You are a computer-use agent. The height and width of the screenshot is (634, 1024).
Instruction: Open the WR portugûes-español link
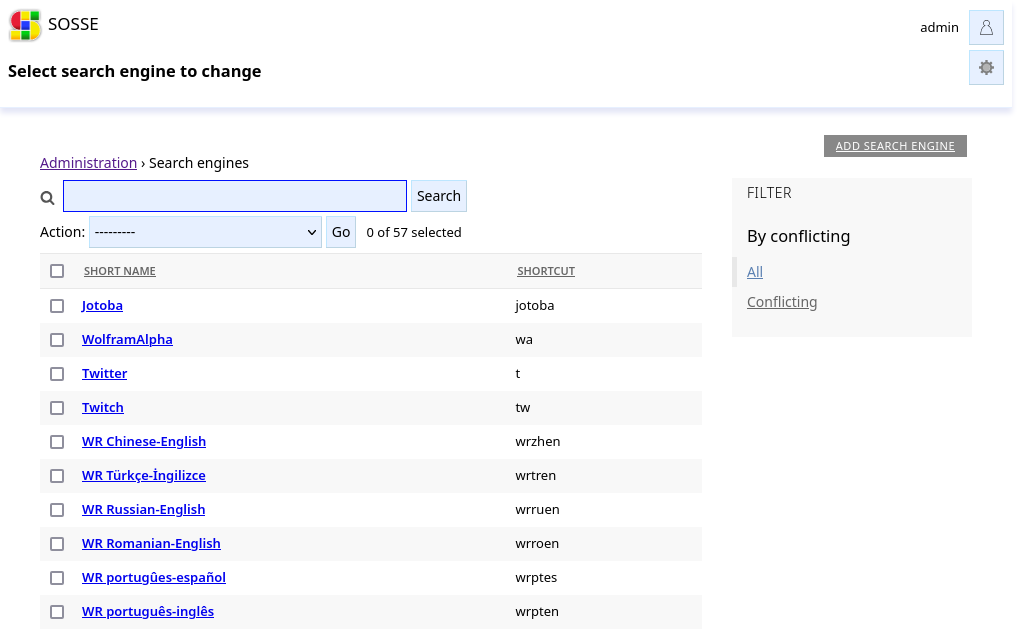[153, 577]
